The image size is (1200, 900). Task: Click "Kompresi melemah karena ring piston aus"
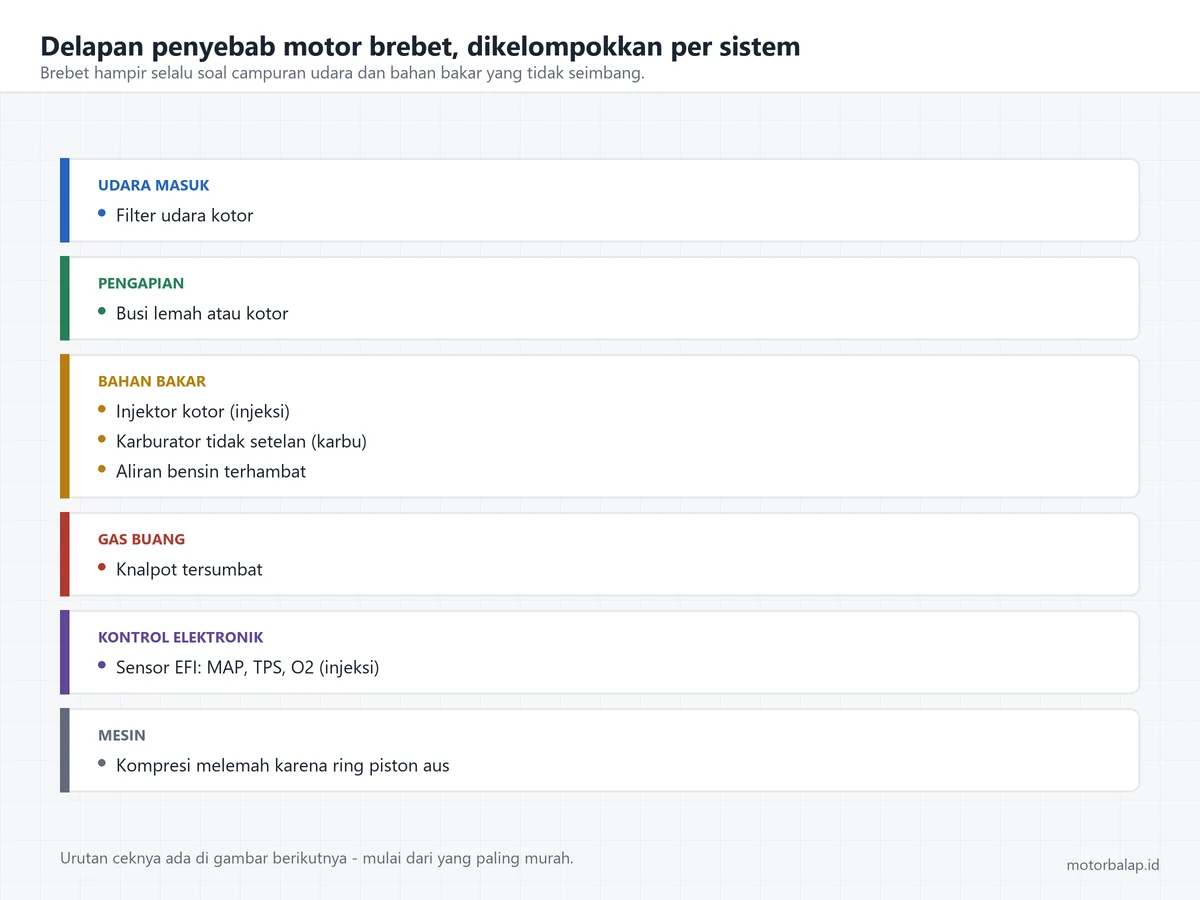tap(283, 765)
